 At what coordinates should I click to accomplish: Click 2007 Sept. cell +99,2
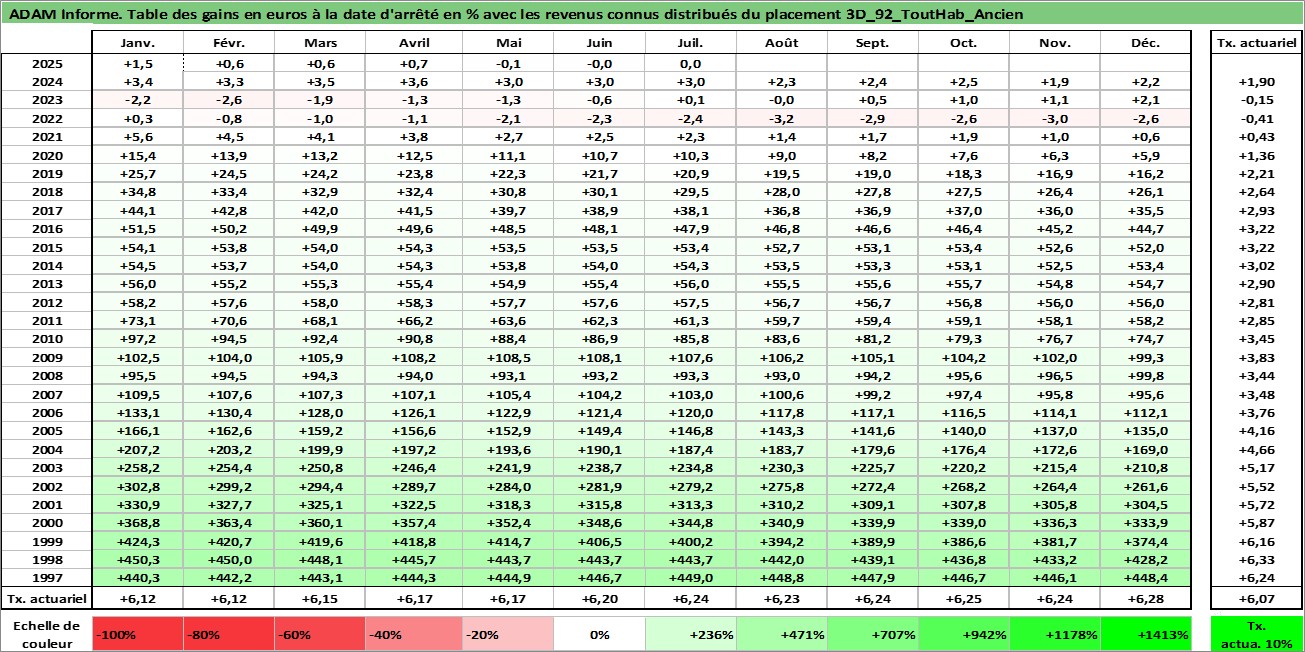[872, 394]
